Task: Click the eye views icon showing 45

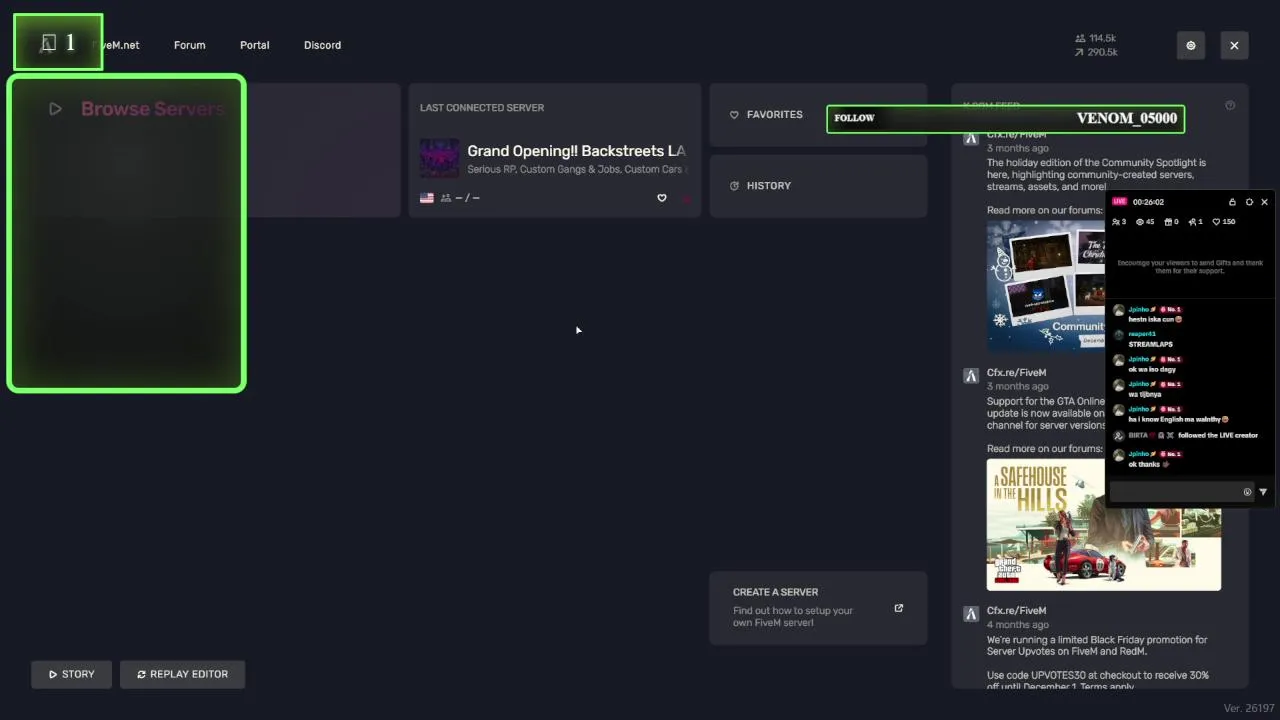Action: 1140,222
